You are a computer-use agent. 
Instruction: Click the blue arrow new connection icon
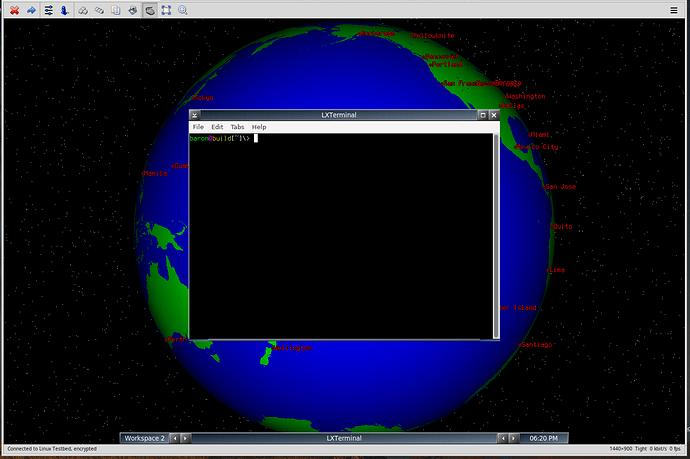tap(31, 10)
